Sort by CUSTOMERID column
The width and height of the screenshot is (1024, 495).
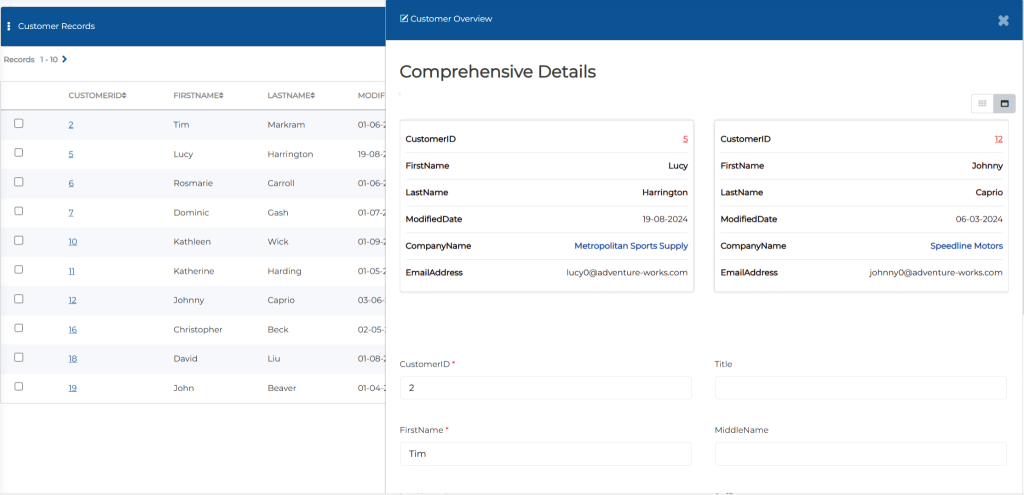(x=97, y=95)
